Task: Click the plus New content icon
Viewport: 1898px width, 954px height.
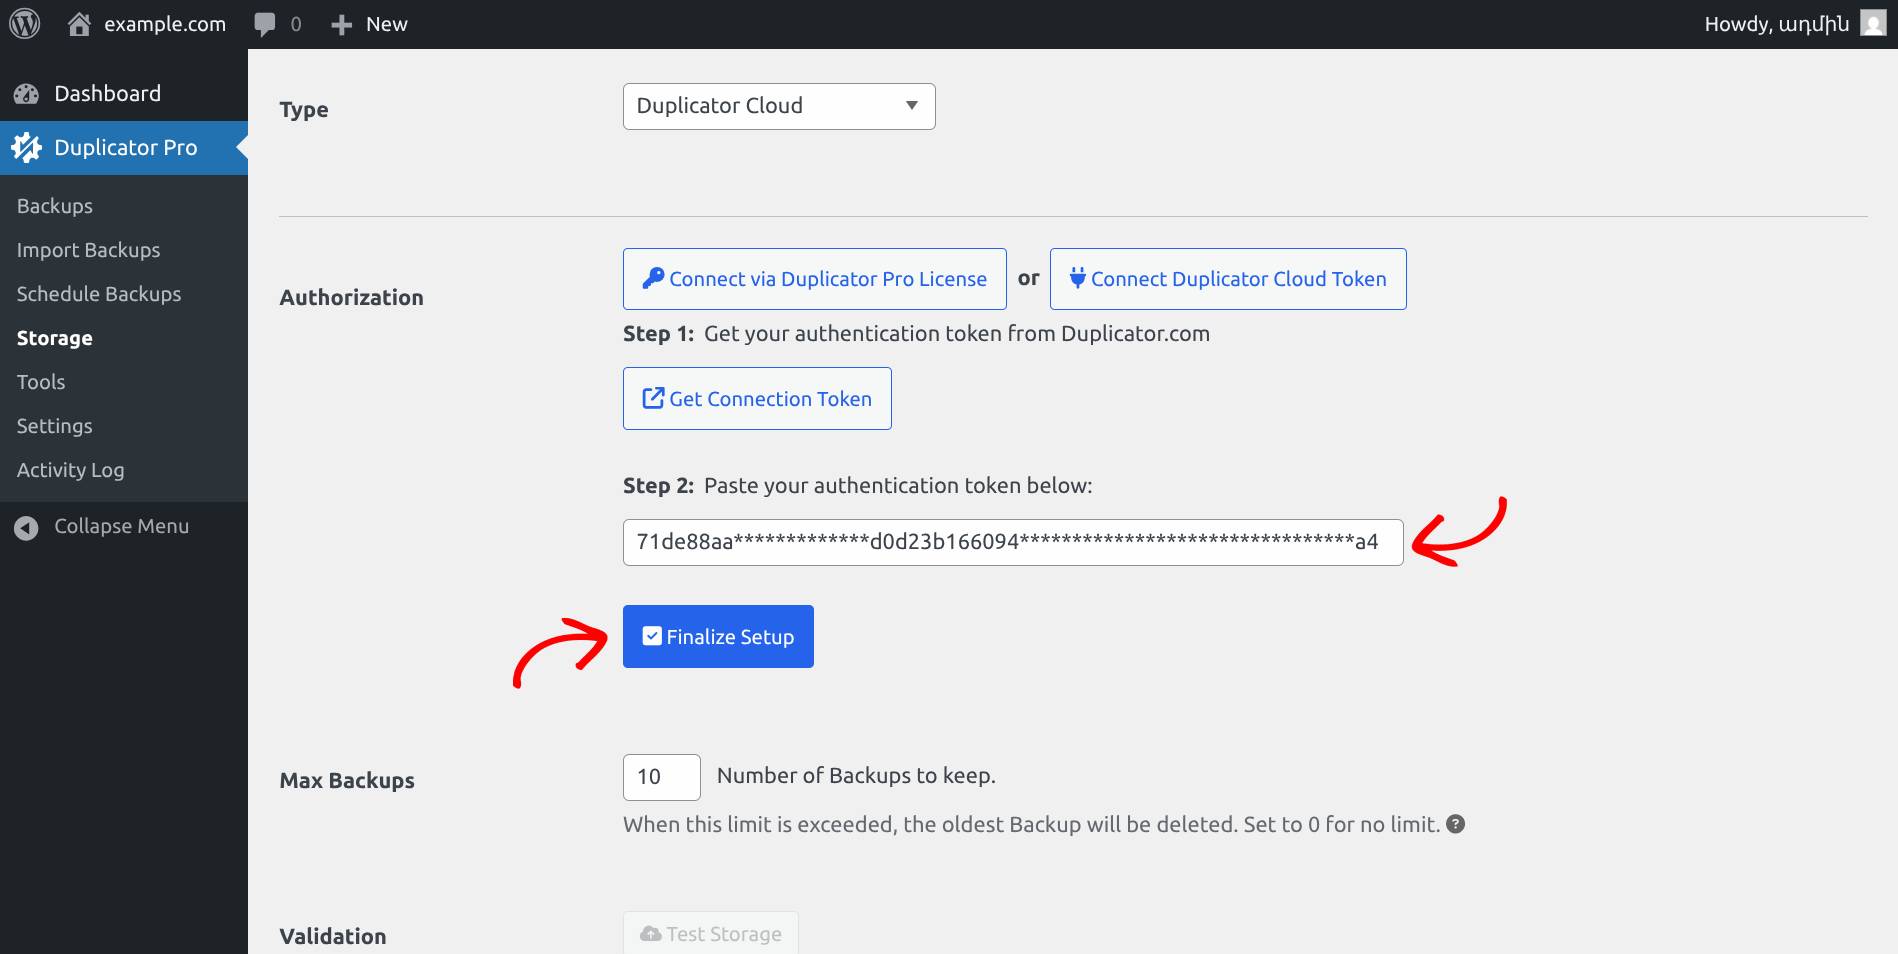Action: pos(342,25)
